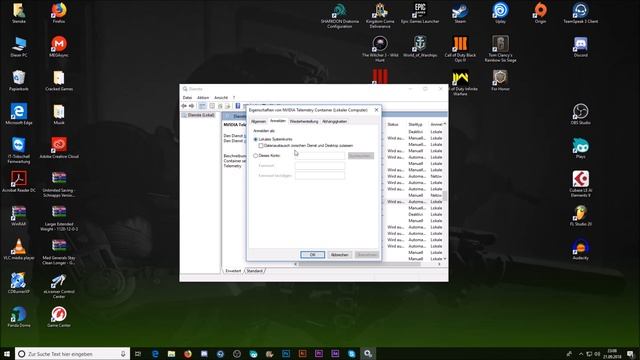Open Musik folder on desktop
Image resolution: width=640 pixels, height=360 pixels.
[59, 114]
